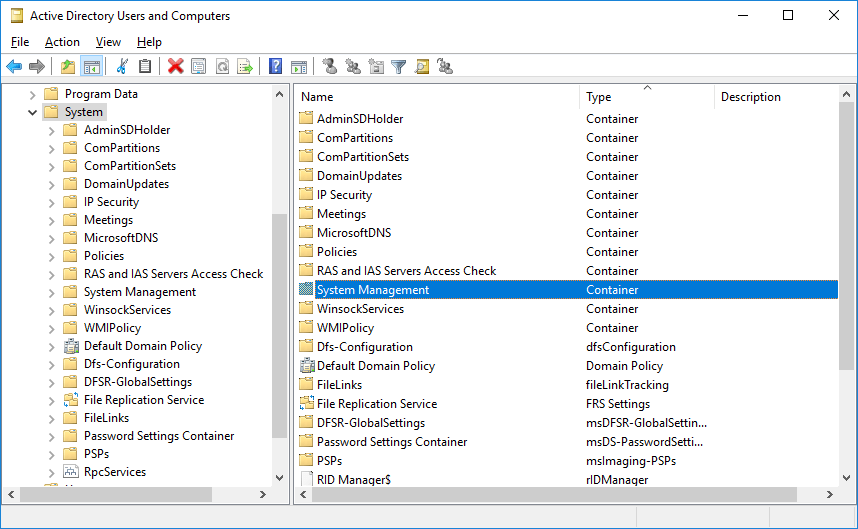The width and height of the screenshot is (858, 529).
Task: Toggle the Show/Hide Console Tree button
Action: coord(91,67)
